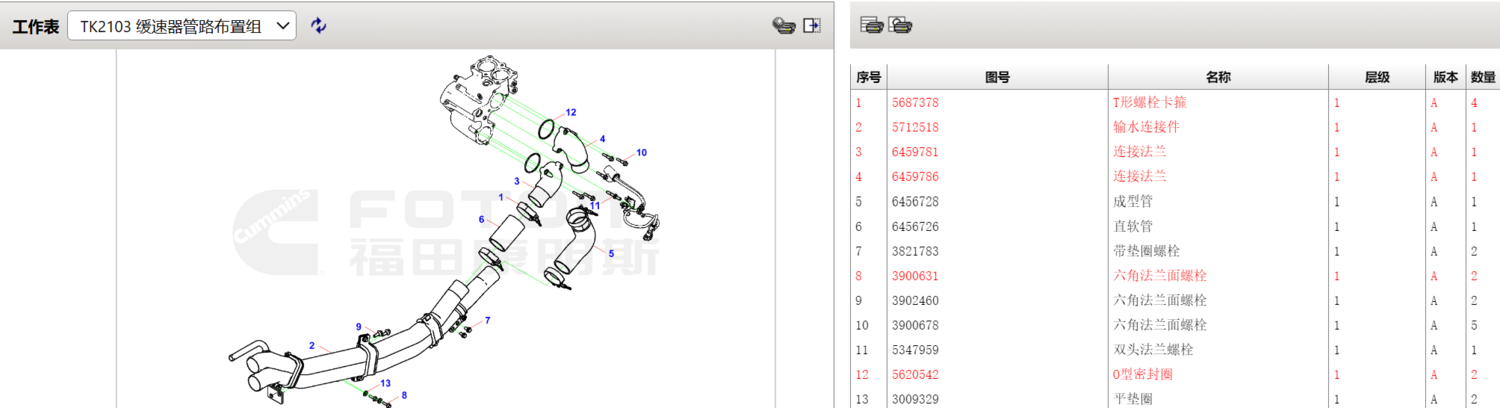Image resolution: width=1500 pixels, height=408 pixels.
Task: Click quantity 4 in row 1
Action: (x=1474, y=103)
